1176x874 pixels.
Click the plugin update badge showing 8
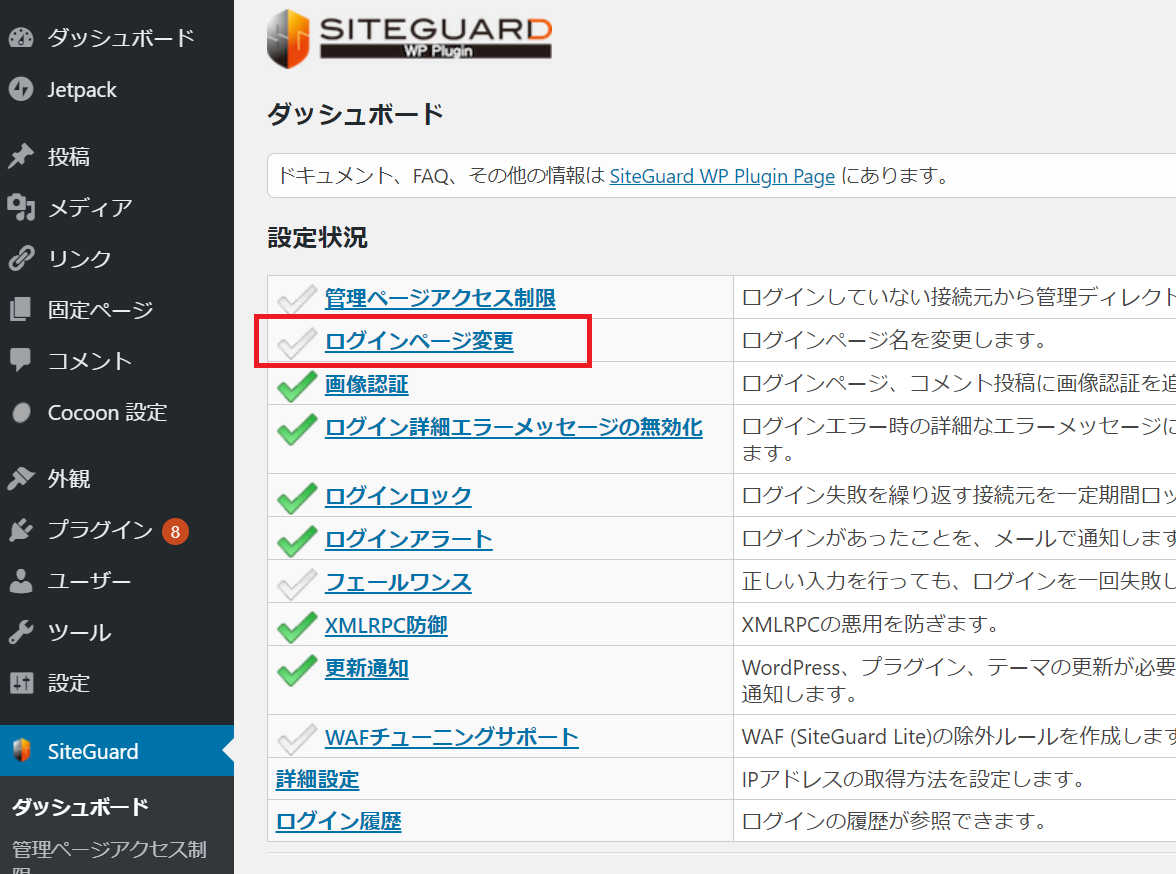(176, 531)
